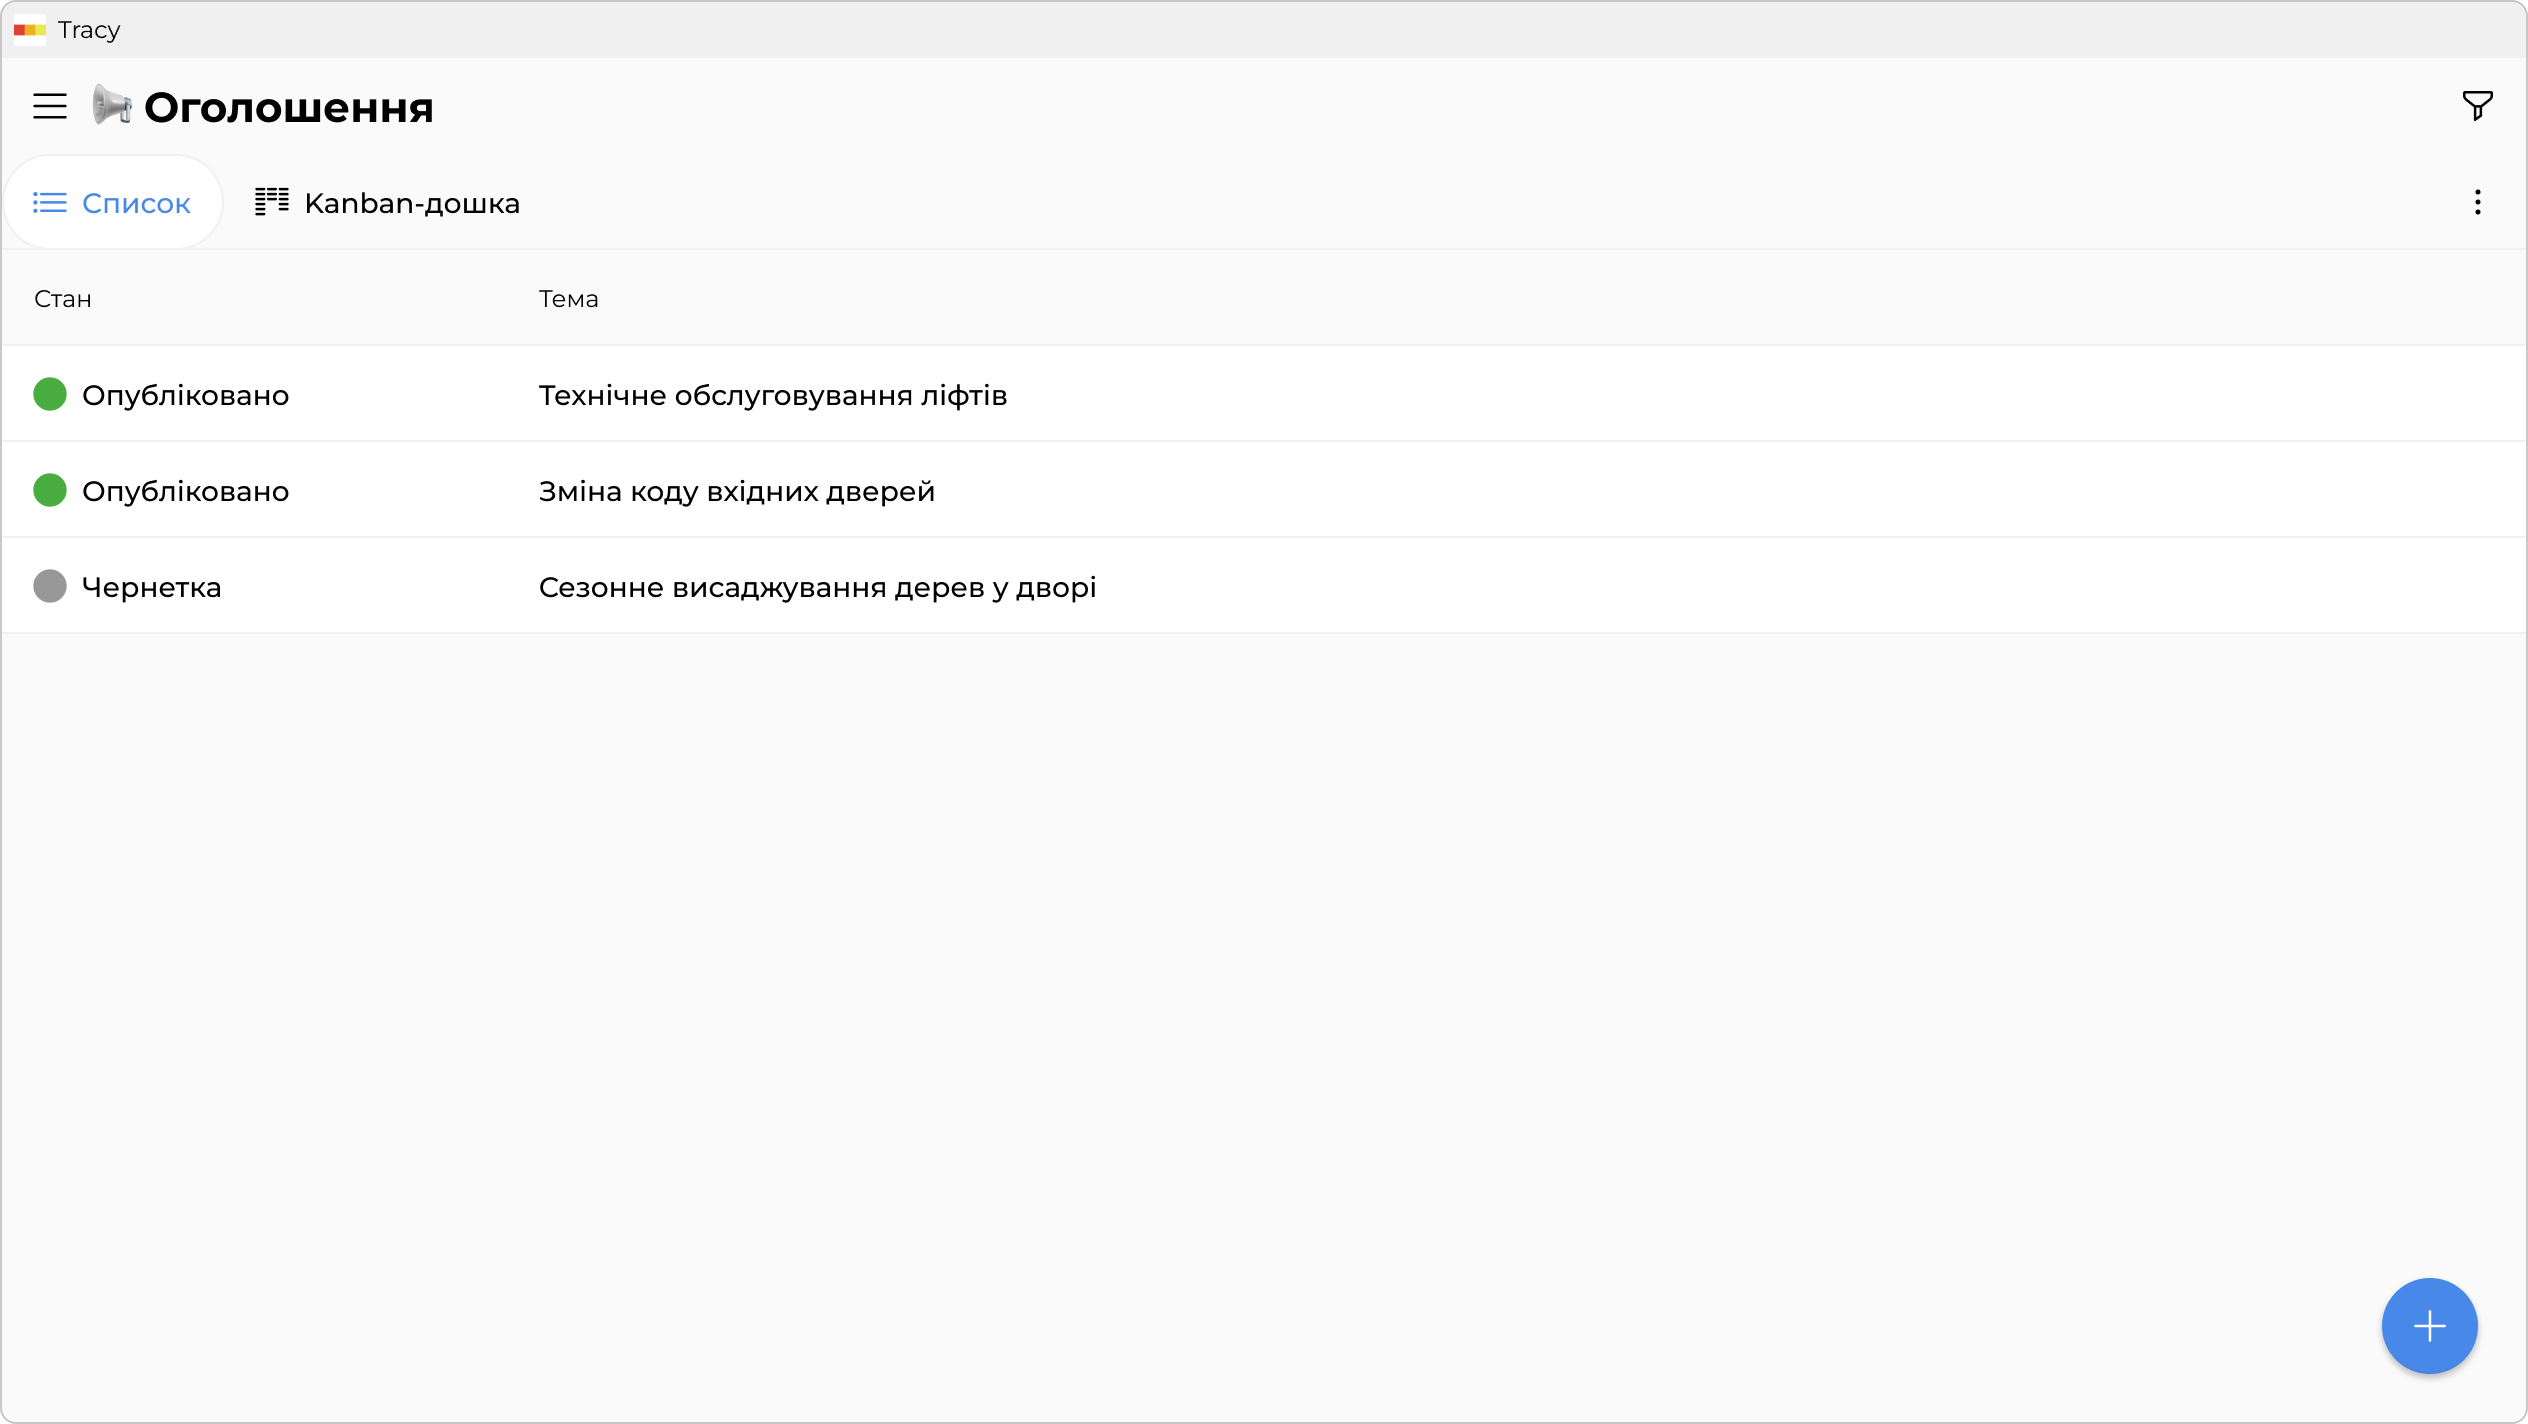Viewport: 2528px width, 1424px height.
Task: Click the blue plus add button
Action: pyautogui.click(x=2429, y=1326)
